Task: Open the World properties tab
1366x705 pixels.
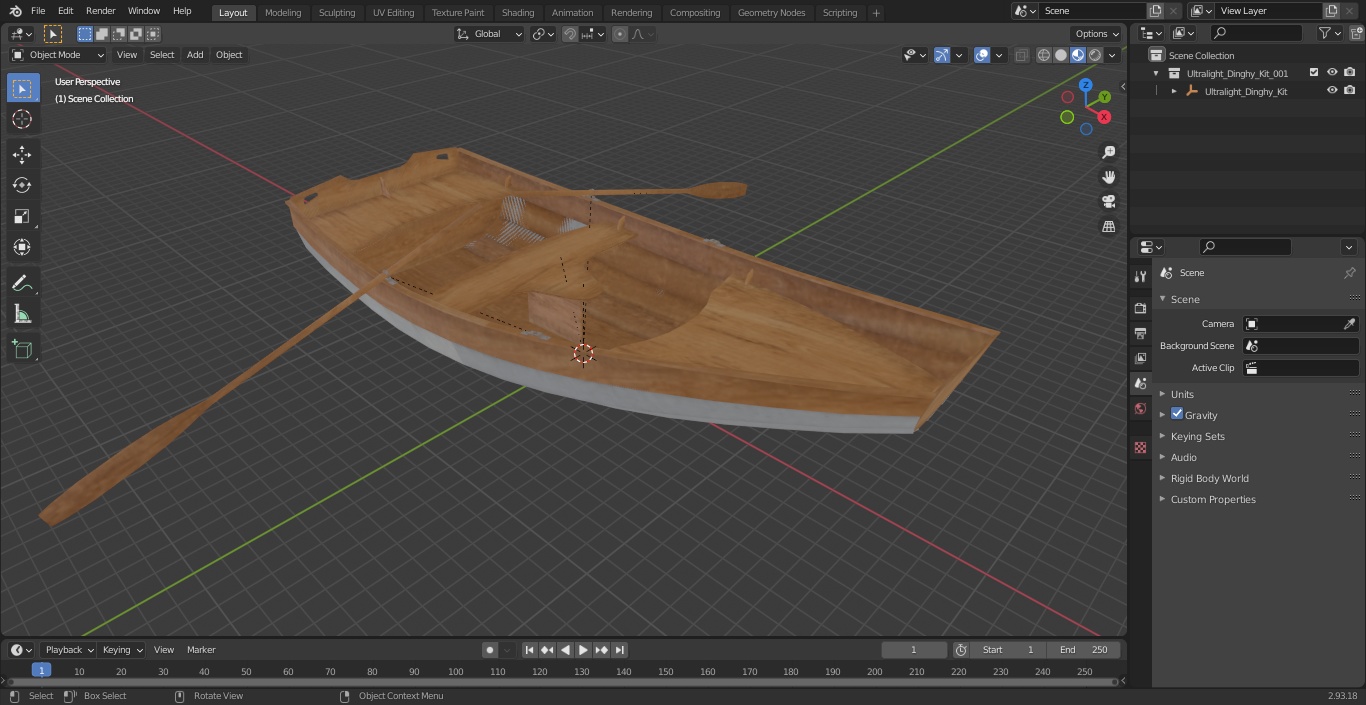Action: click(1140, 408)
